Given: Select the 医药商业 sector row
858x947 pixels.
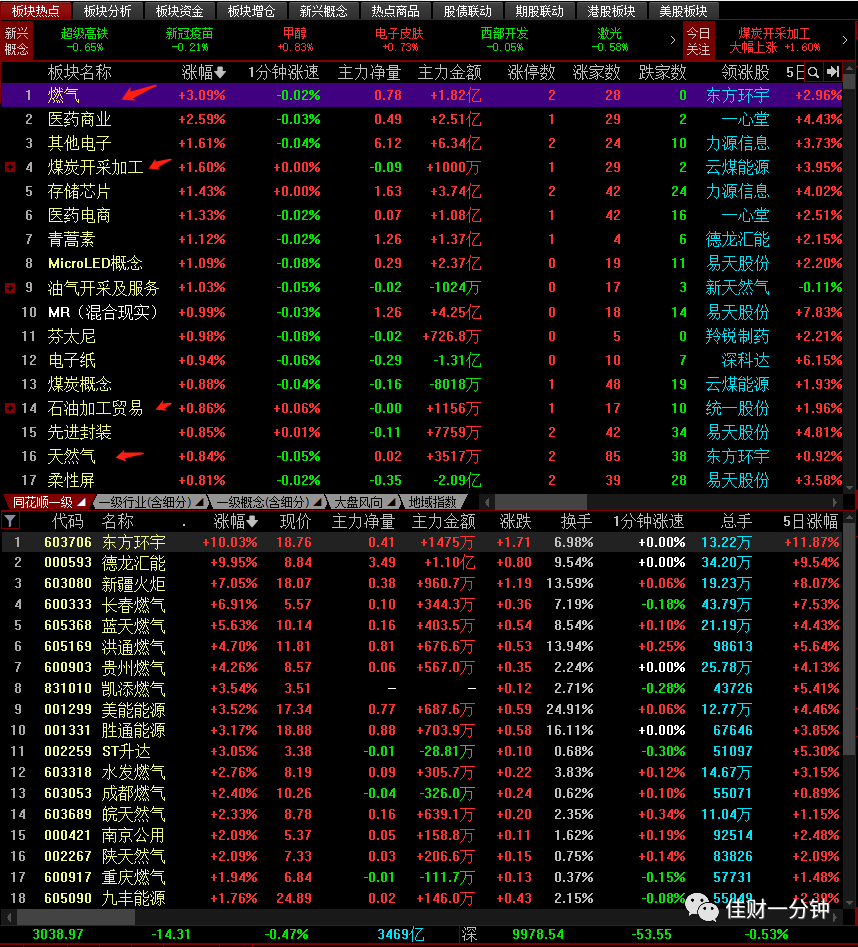Looking at the screenshot, I should tap(423, 120).
